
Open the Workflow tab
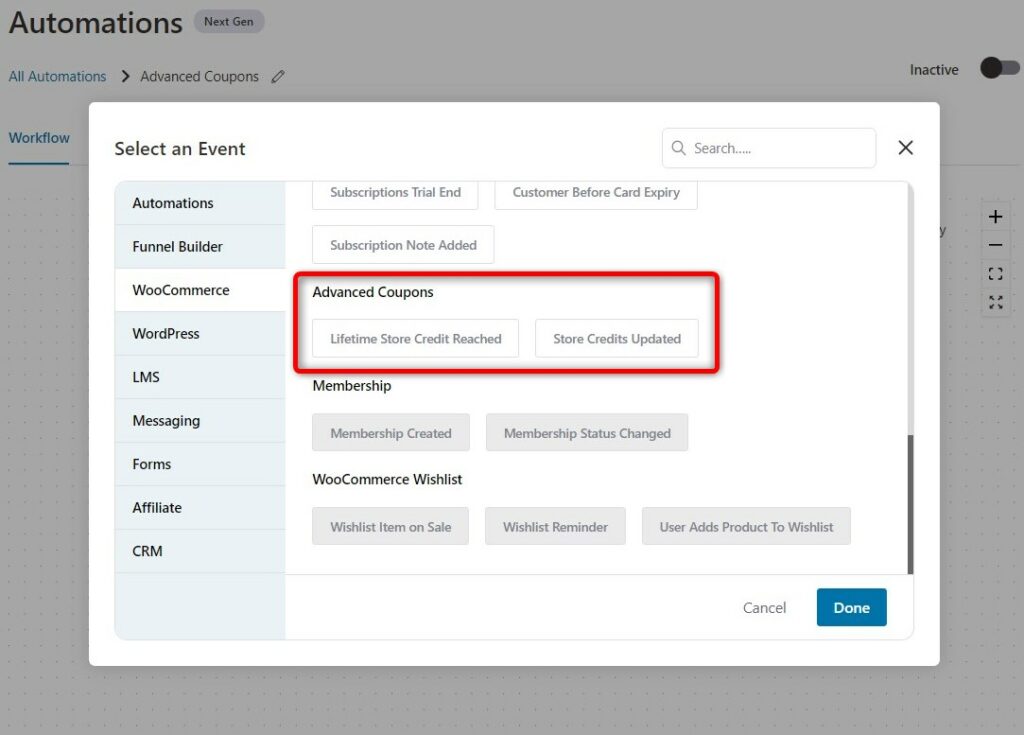coord(39,138)
